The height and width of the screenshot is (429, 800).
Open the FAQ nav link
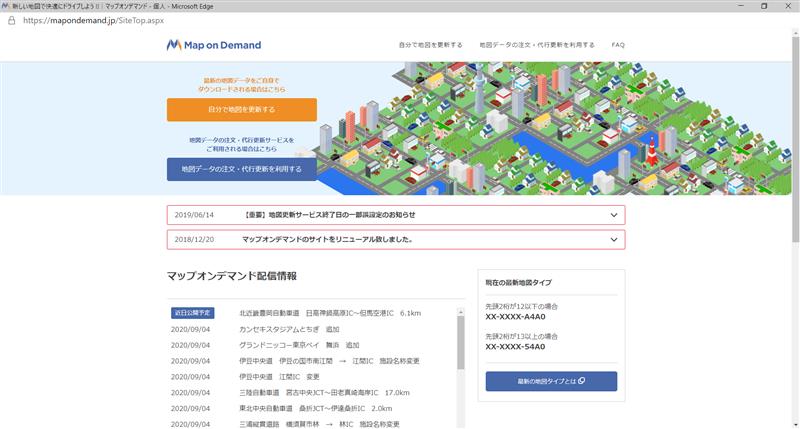(x=618, y=45)
